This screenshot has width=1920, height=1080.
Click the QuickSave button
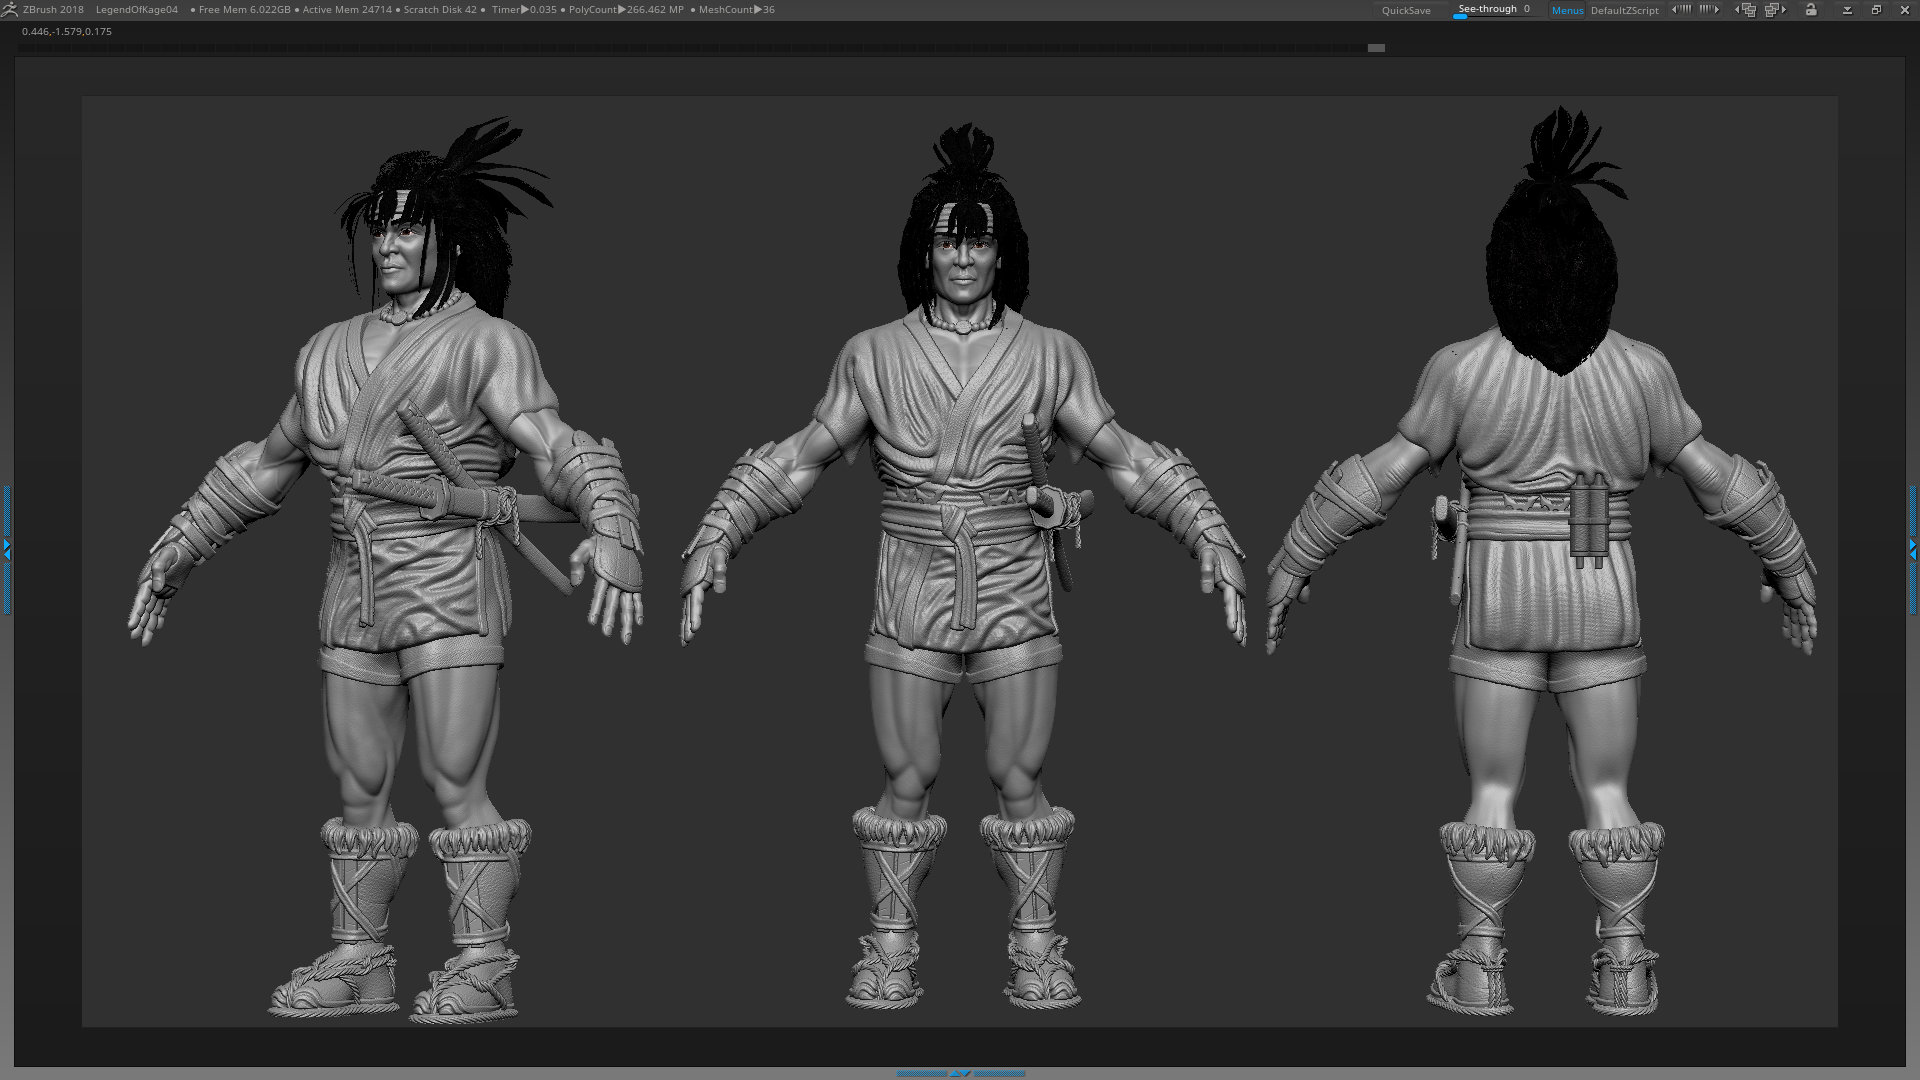point(1406,10)
